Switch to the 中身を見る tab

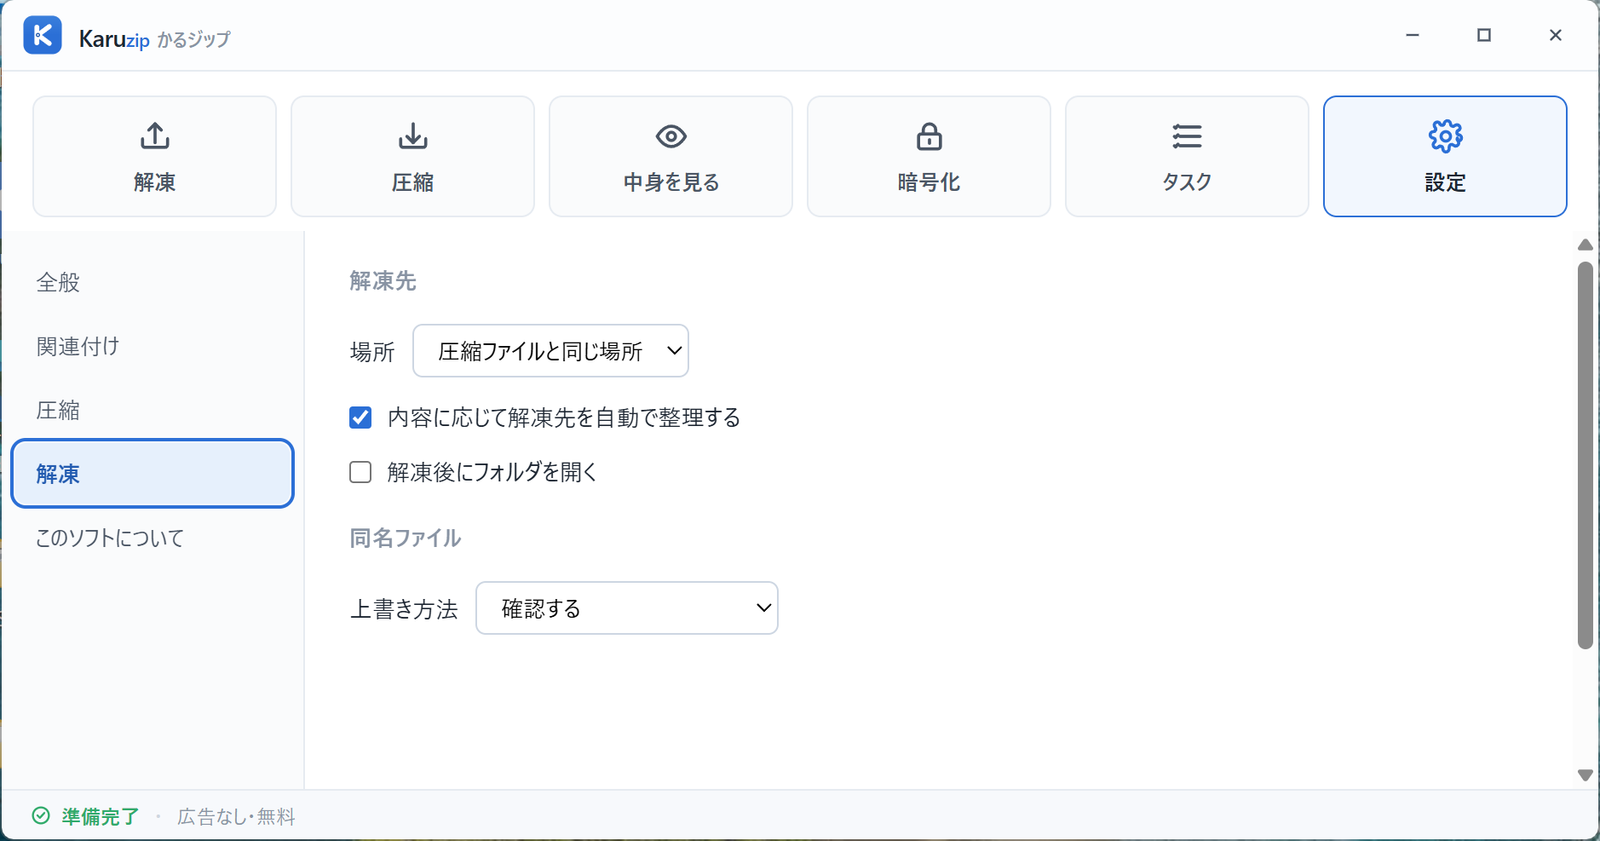[671, 156]
